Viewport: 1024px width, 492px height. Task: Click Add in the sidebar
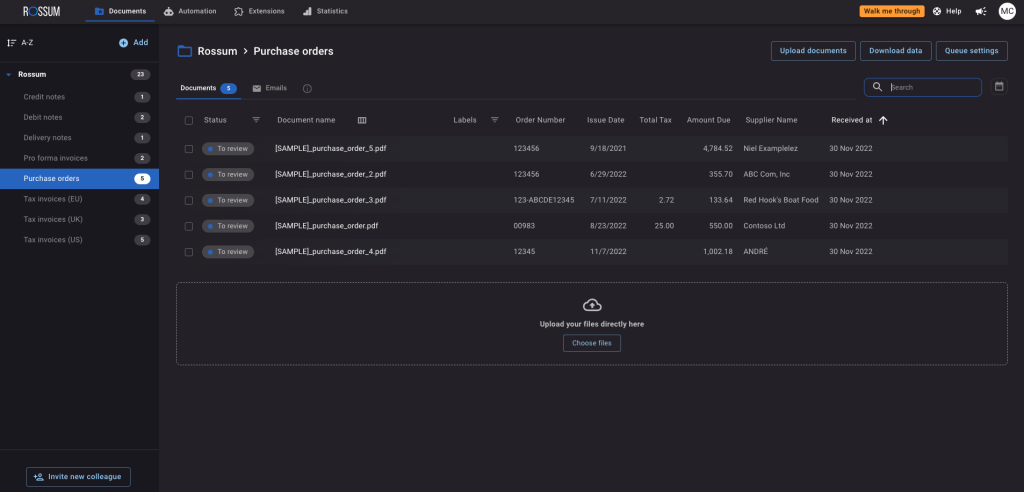point(134,42)
